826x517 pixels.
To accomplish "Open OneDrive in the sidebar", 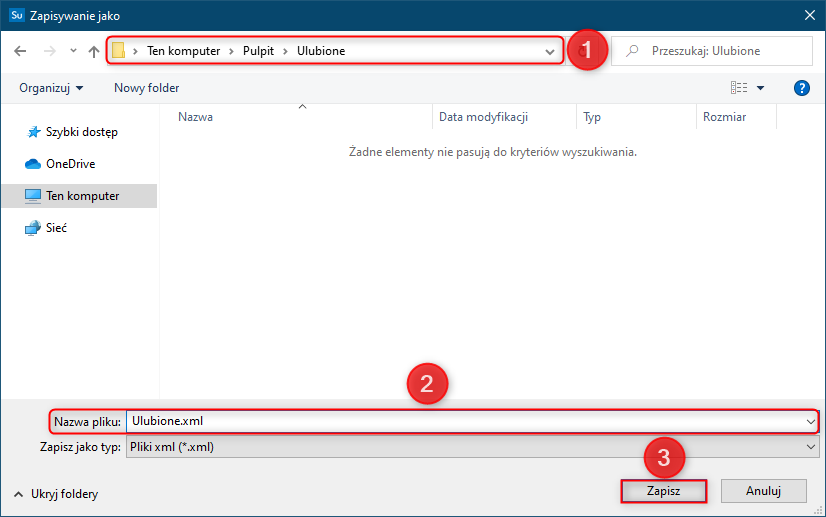I will (x=60, y=164).
